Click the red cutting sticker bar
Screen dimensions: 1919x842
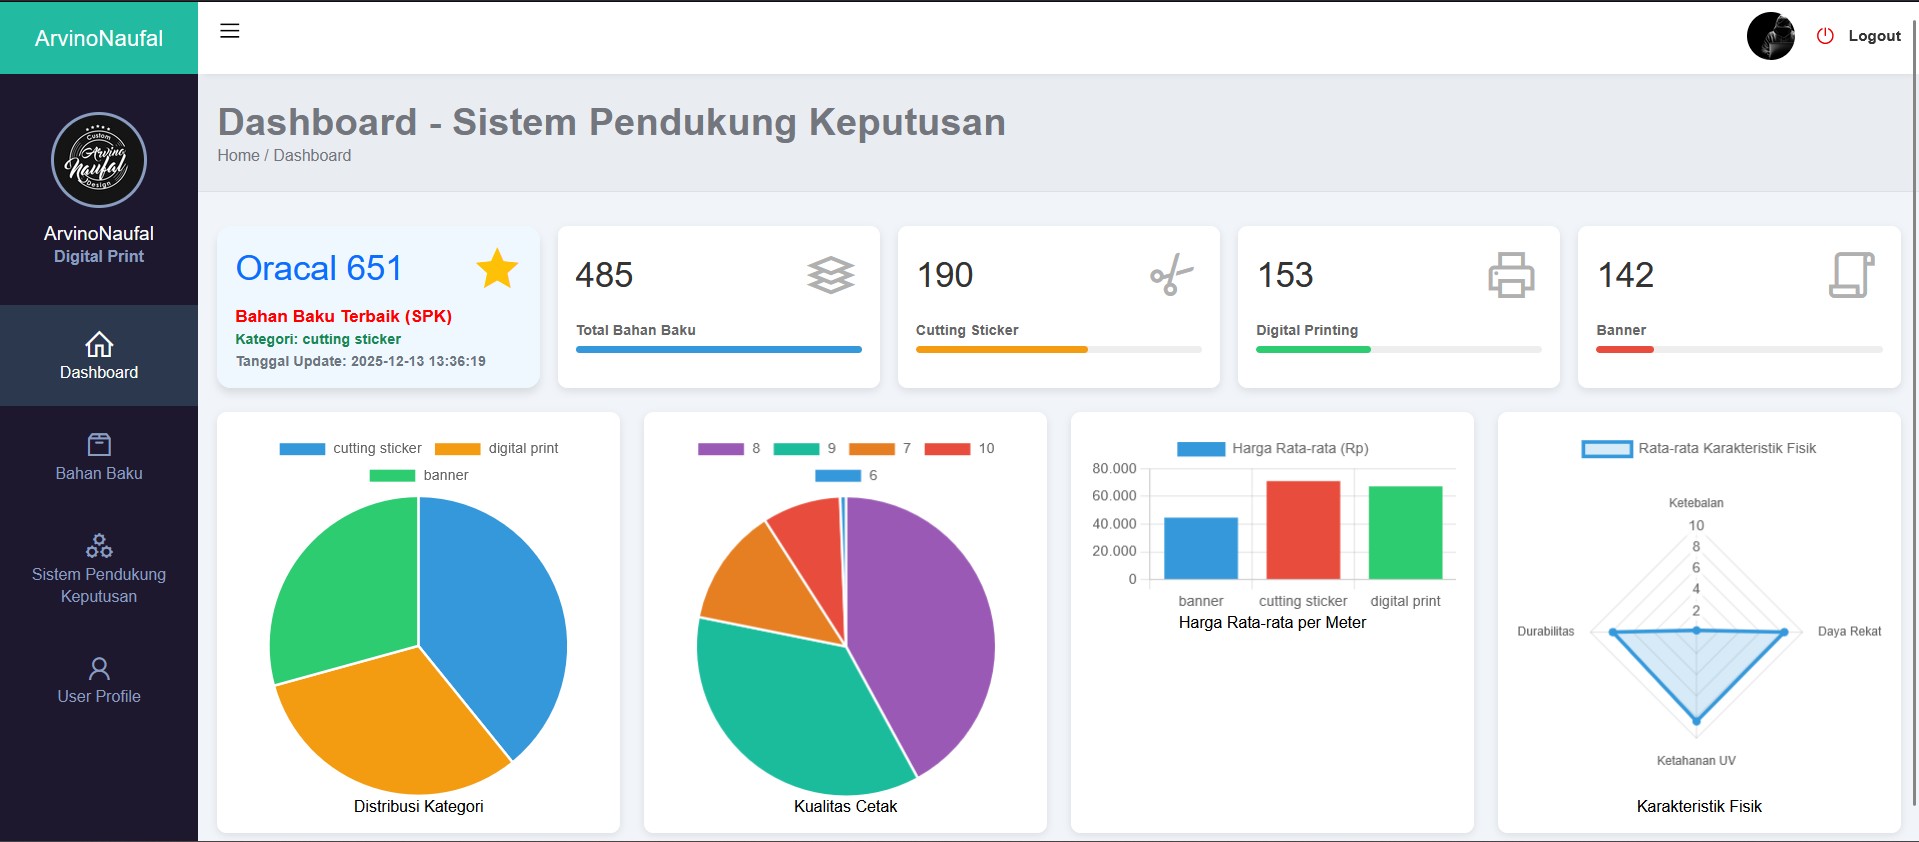1303,530
